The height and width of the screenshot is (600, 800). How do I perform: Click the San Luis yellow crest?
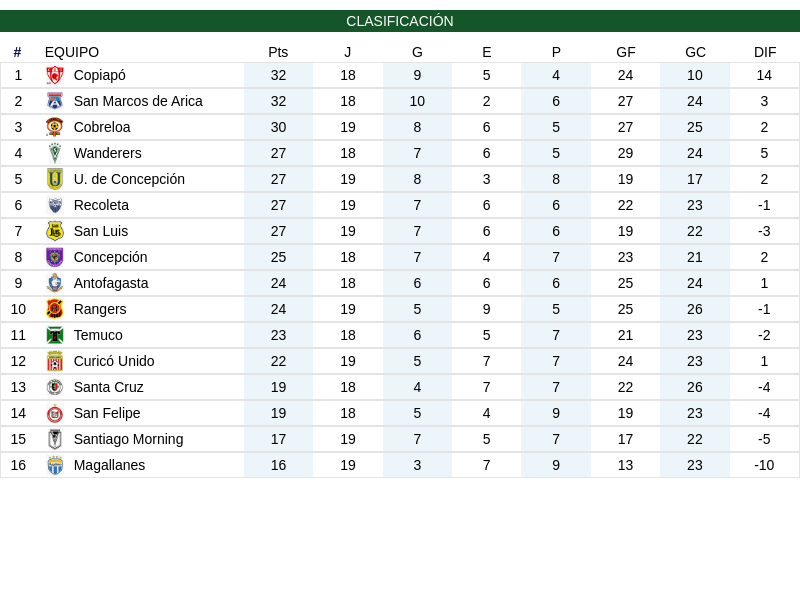coord(55,231)
